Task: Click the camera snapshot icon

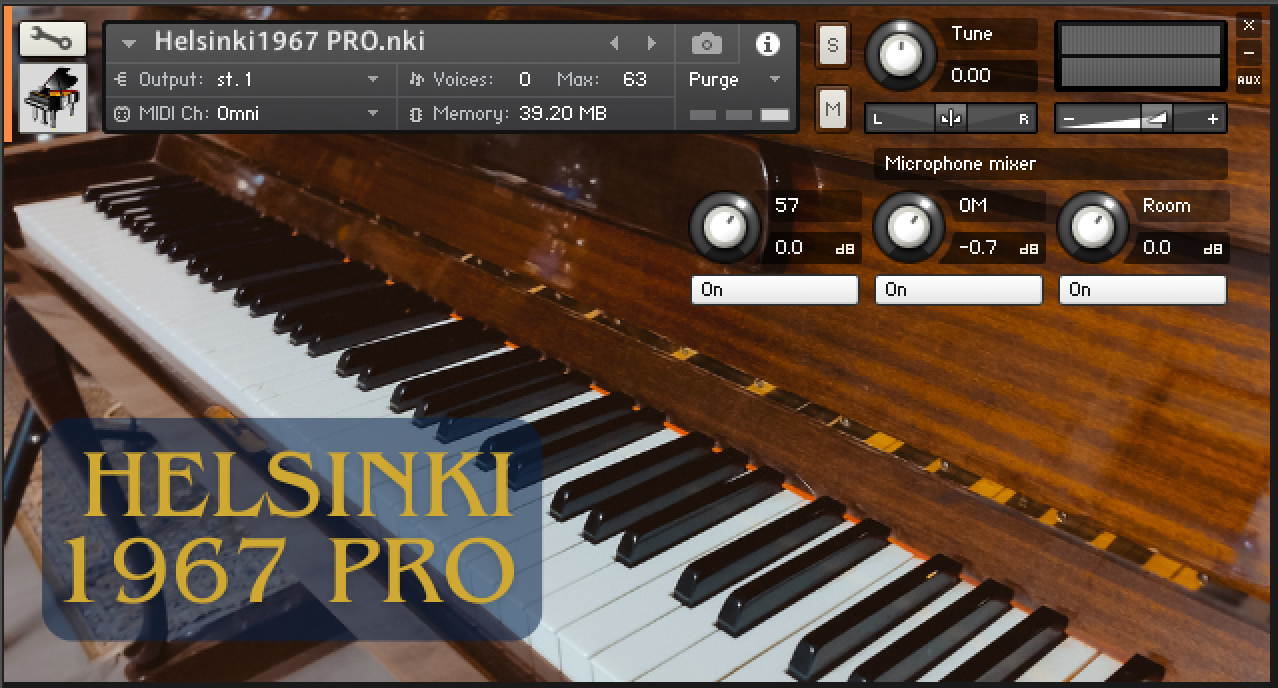Action: pos(707,44)
